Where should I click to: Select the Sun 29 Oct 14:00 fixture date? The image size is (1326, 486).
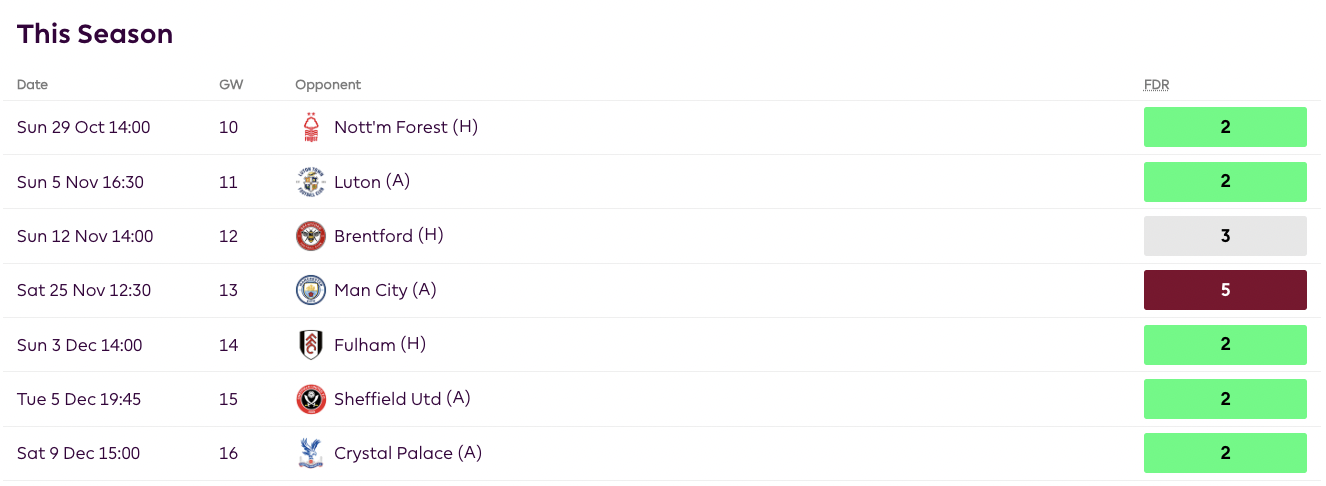click(84, 128)
